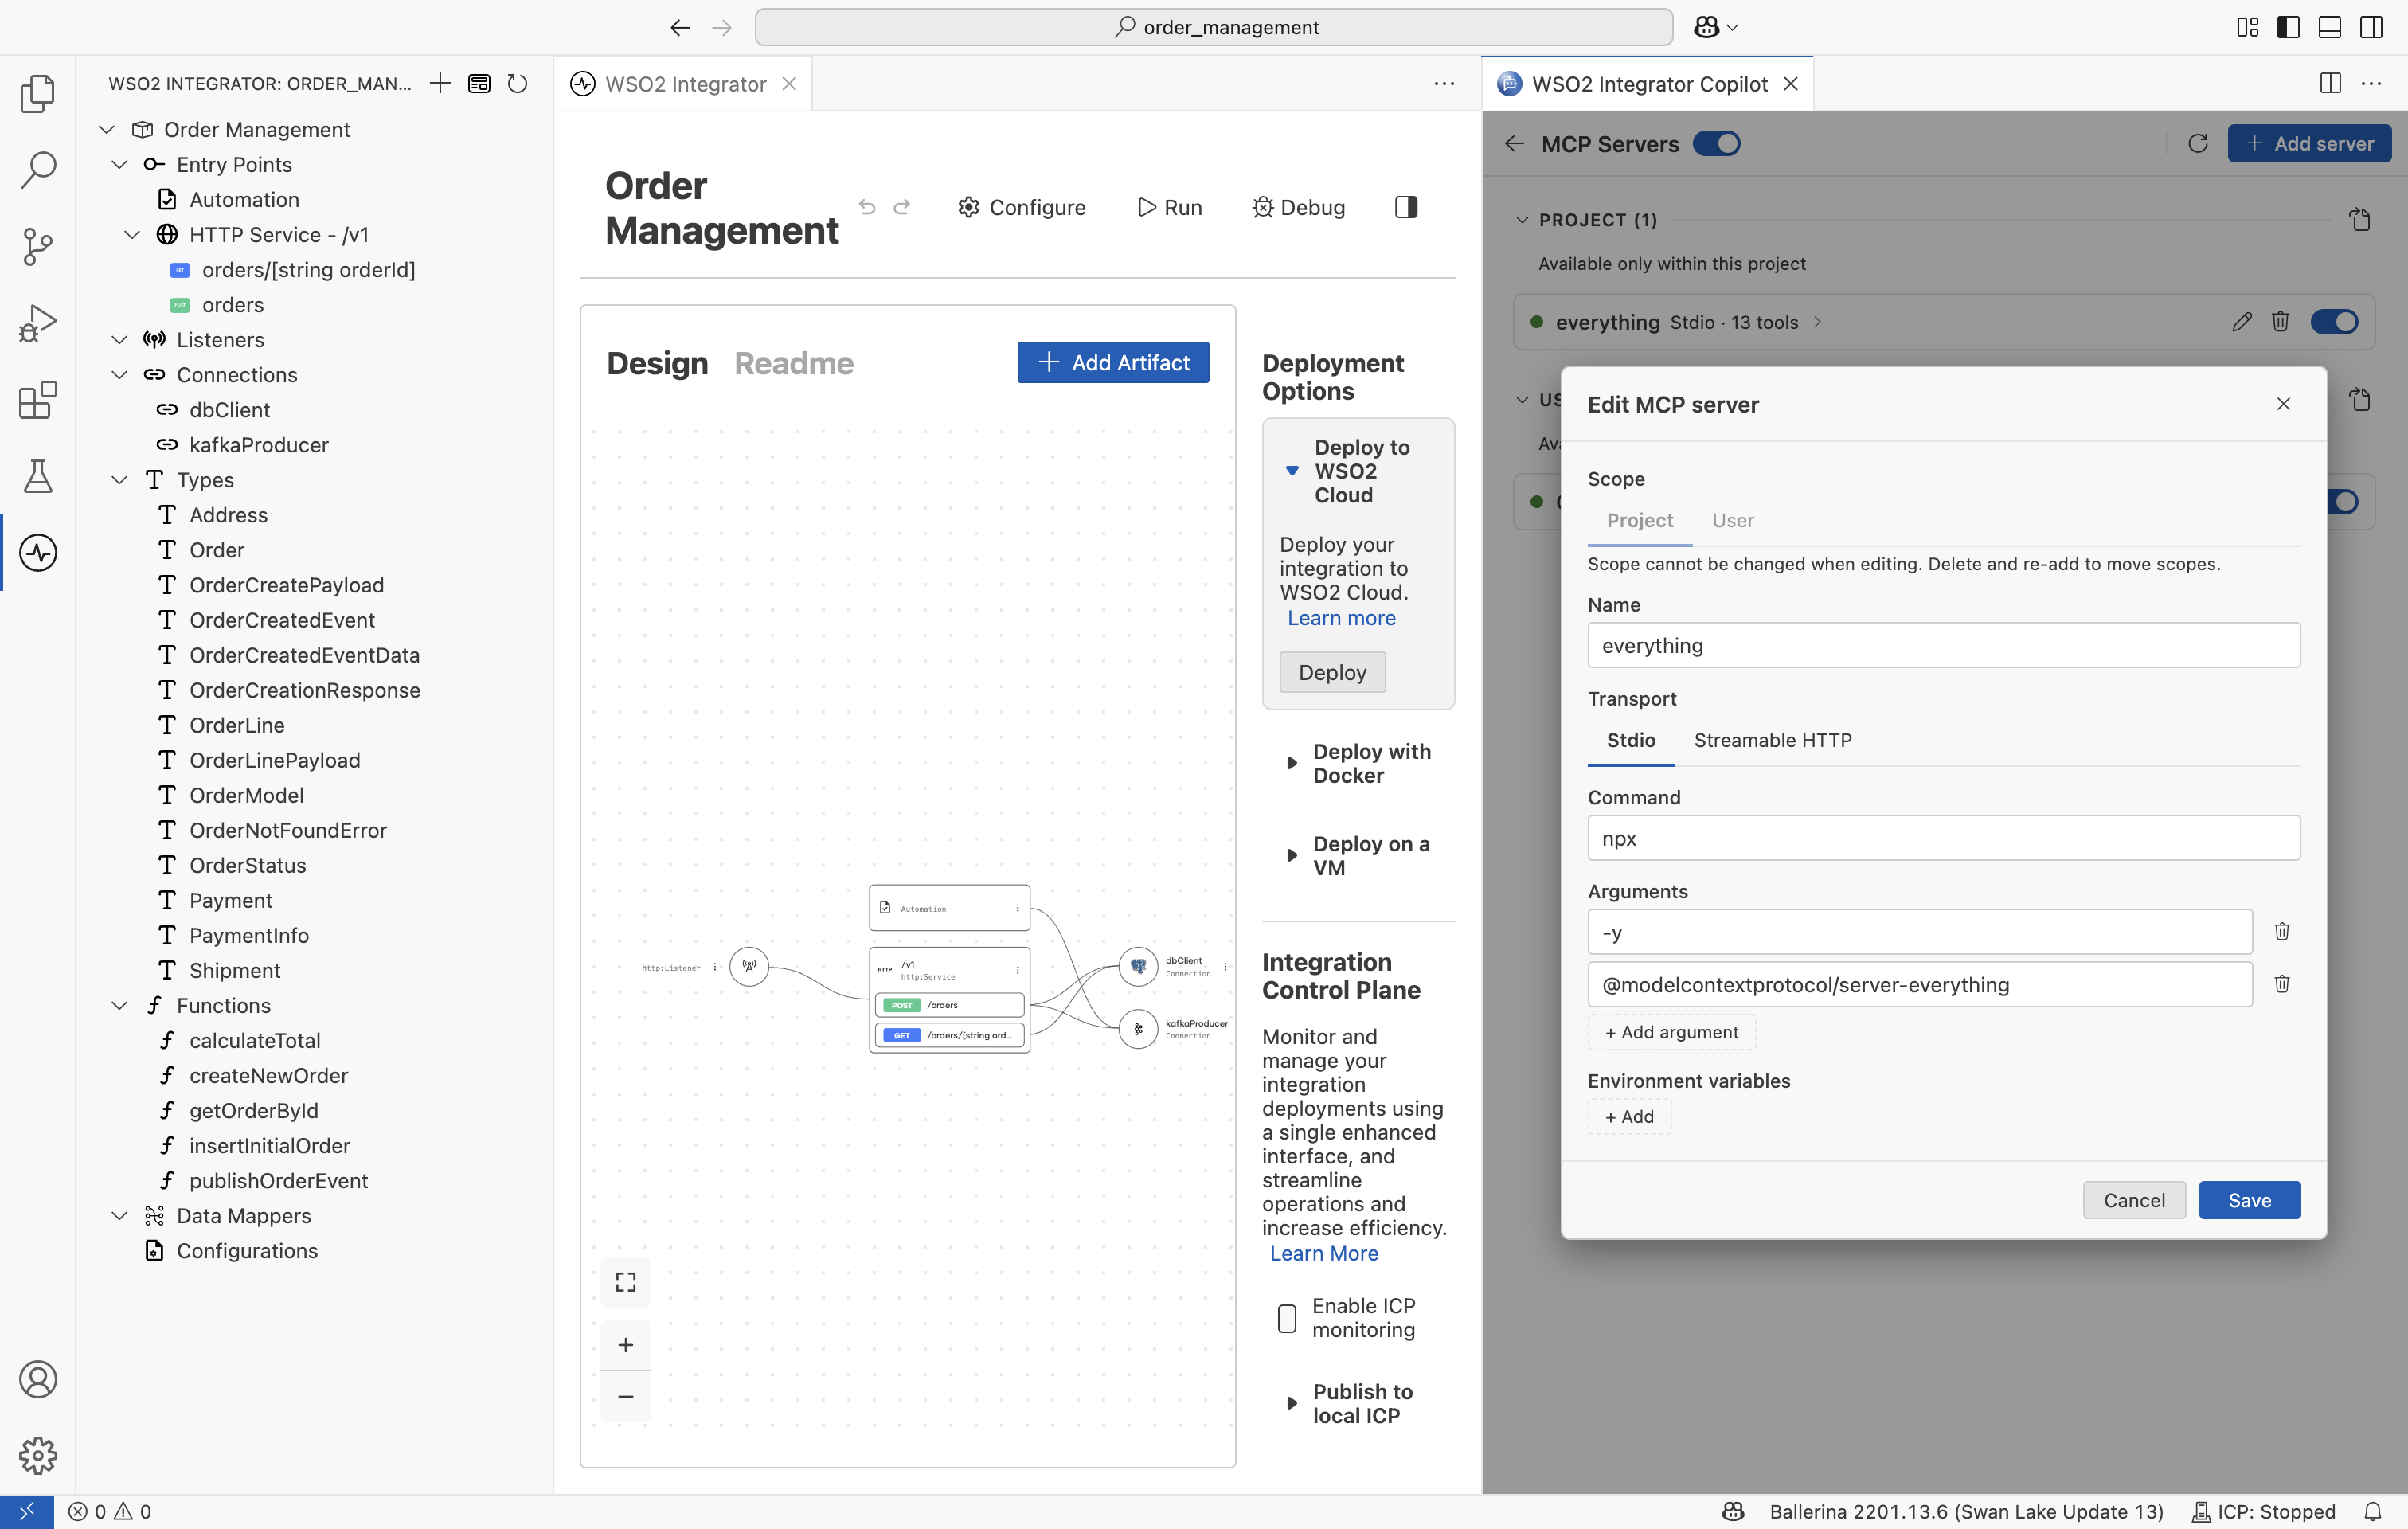Click Cancel in Edit MCP server
Screen dimensions: 2408x1529
2134,1200
